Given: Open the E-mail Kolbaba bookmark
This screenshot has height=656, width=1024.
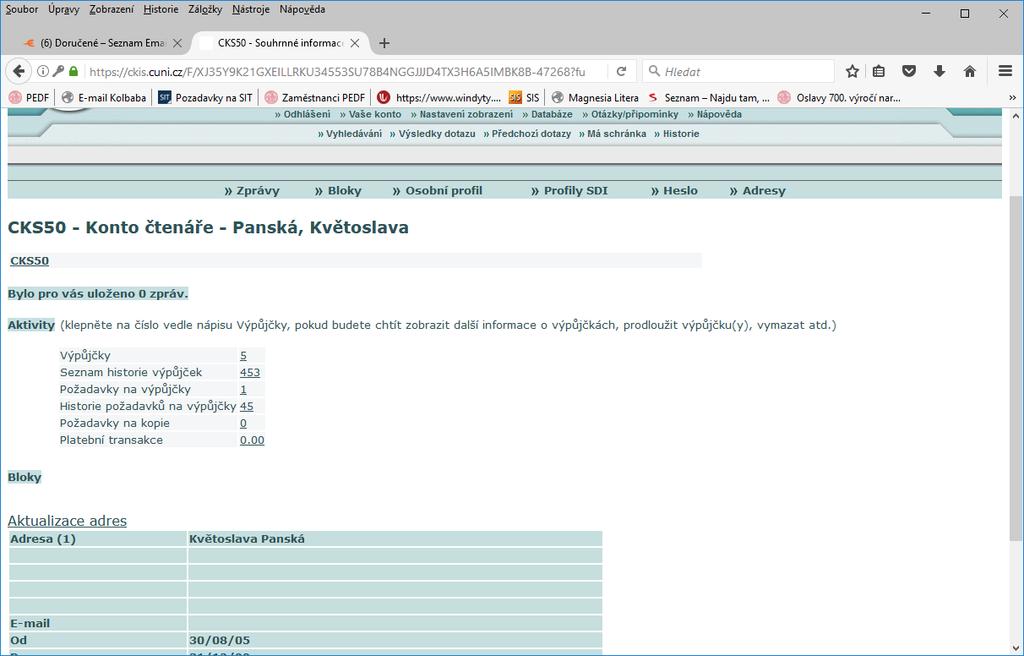Looking at the screenshot, I should (x=103, y=97).
